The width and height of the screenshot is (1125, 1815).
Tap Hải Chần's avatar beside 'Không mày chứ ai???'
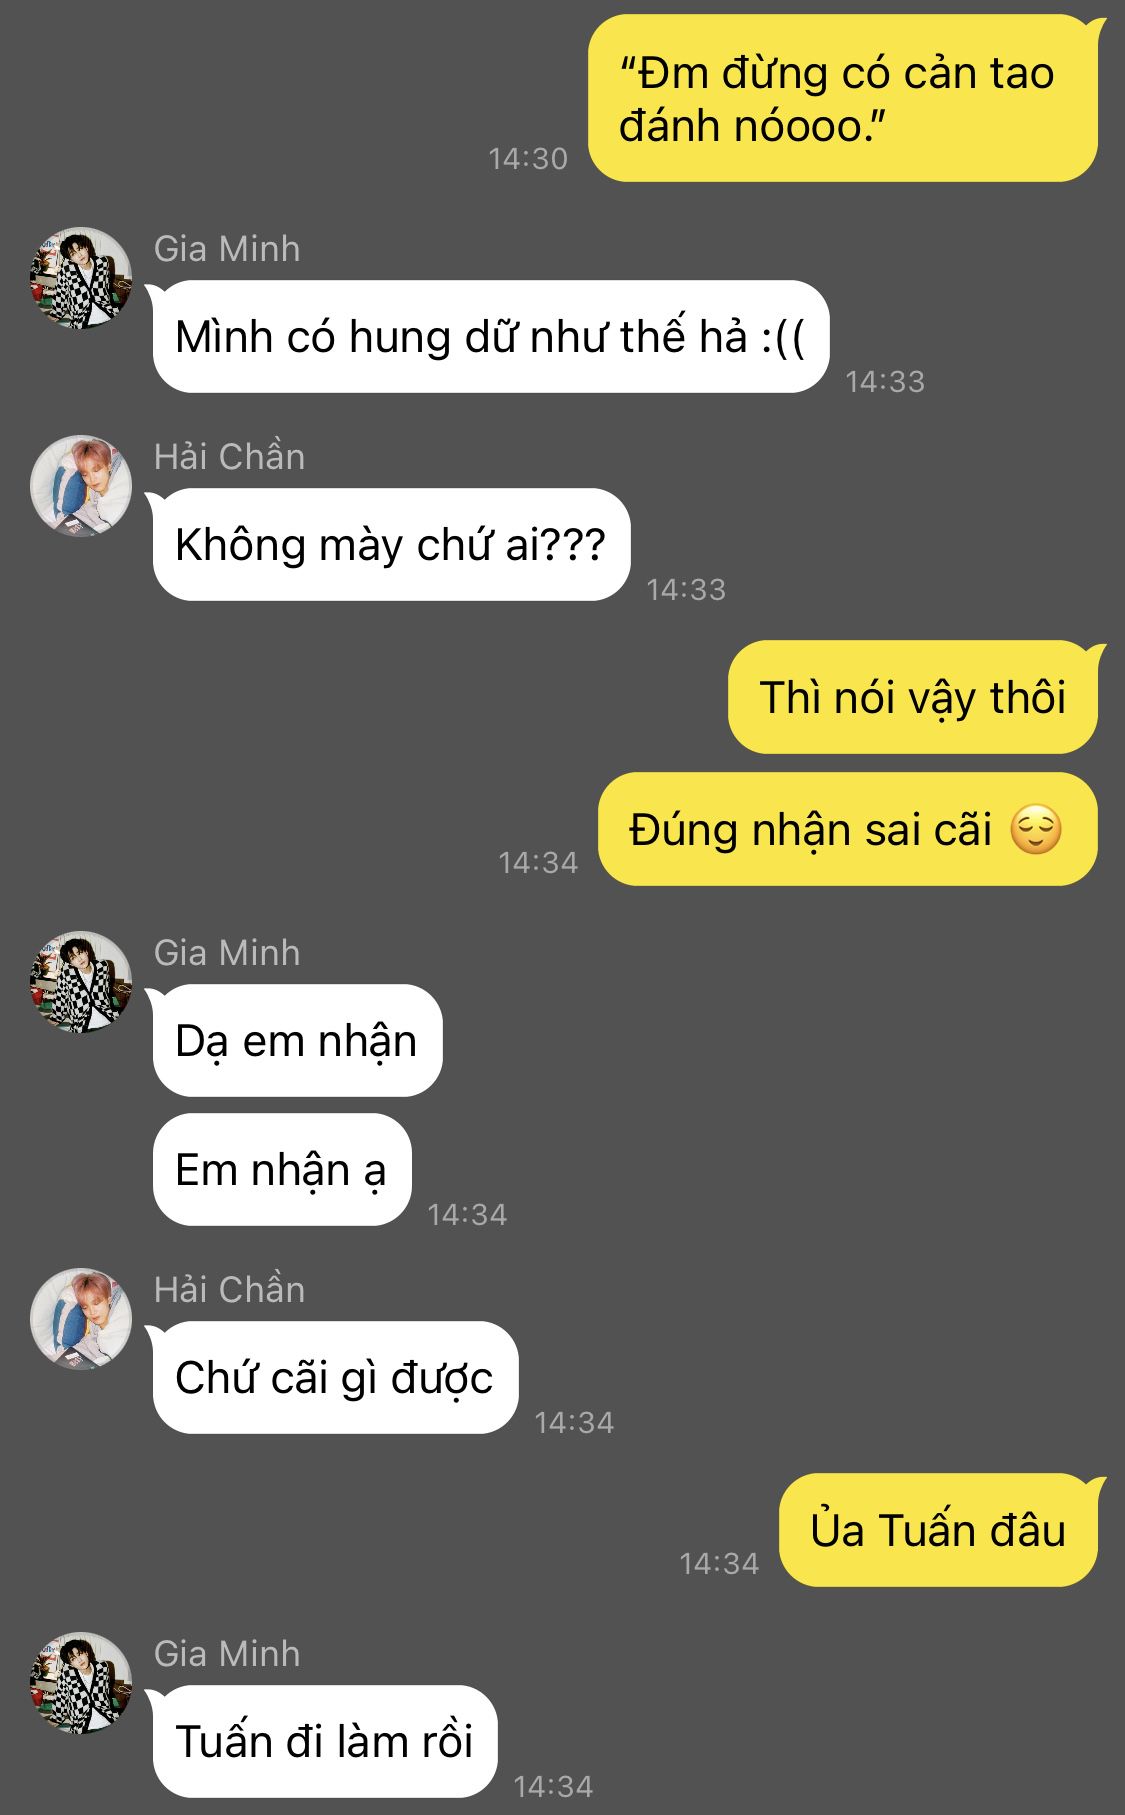[81, 486]
